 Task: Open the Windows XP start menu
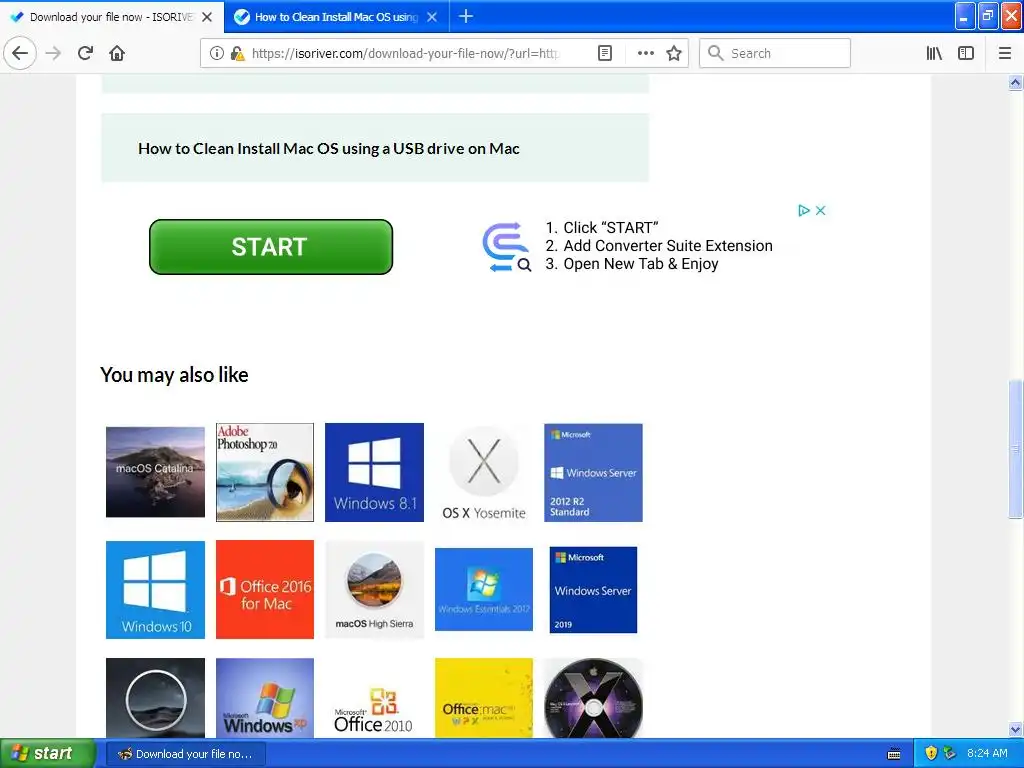click(x=46, y=753)
